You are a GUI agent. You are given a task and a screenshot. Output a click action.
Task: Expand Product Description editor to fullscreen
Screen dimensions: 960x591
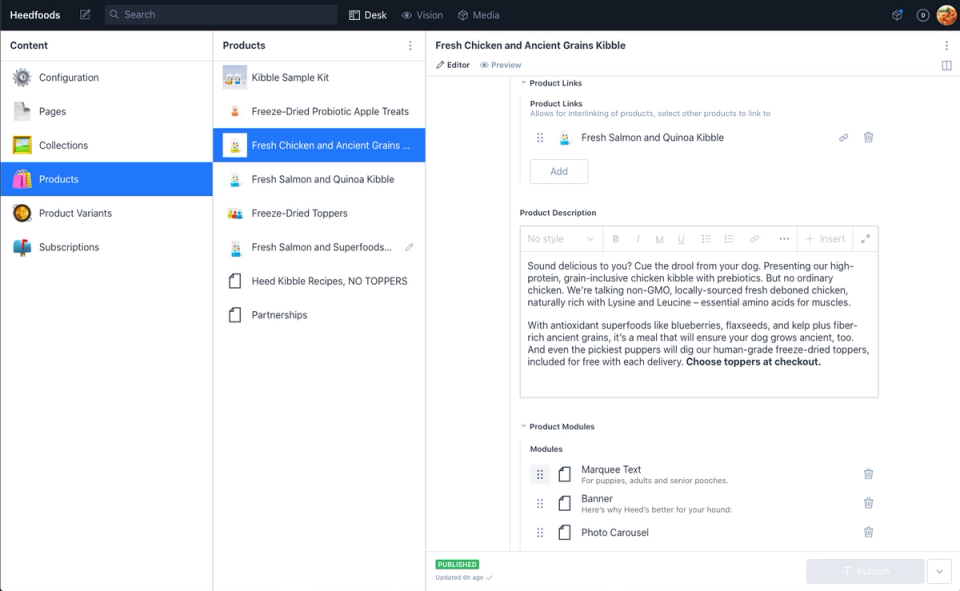(865, 239)
